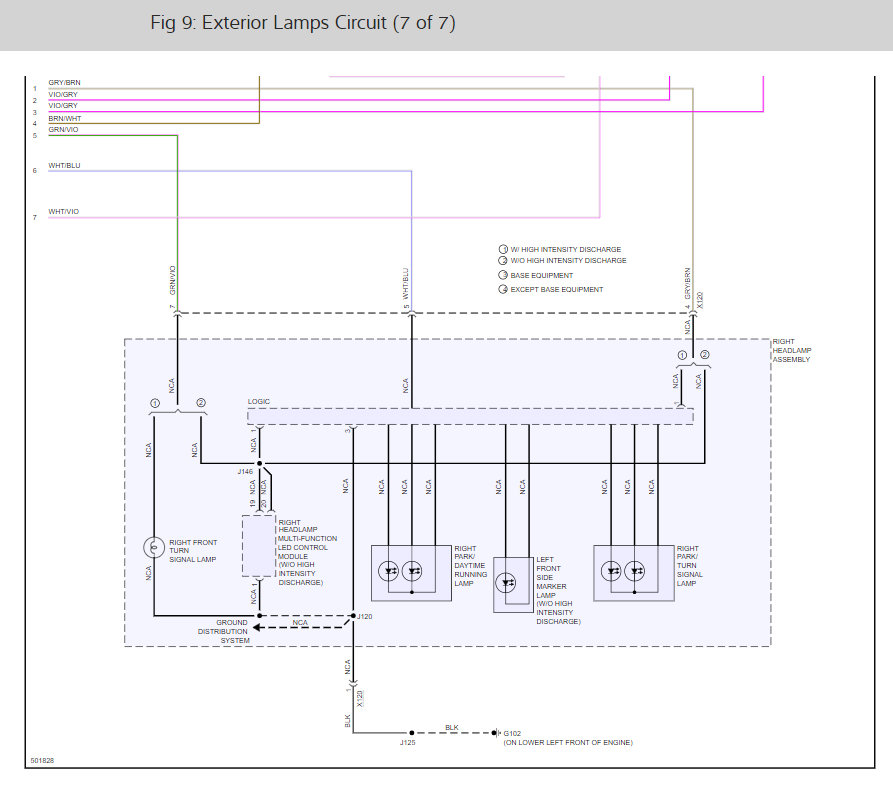Click the legend circle marker for 'W/ HIGH INTENSITY DISCHARGE'
This screenshot has height=791, width=893.
coord(503,249)
